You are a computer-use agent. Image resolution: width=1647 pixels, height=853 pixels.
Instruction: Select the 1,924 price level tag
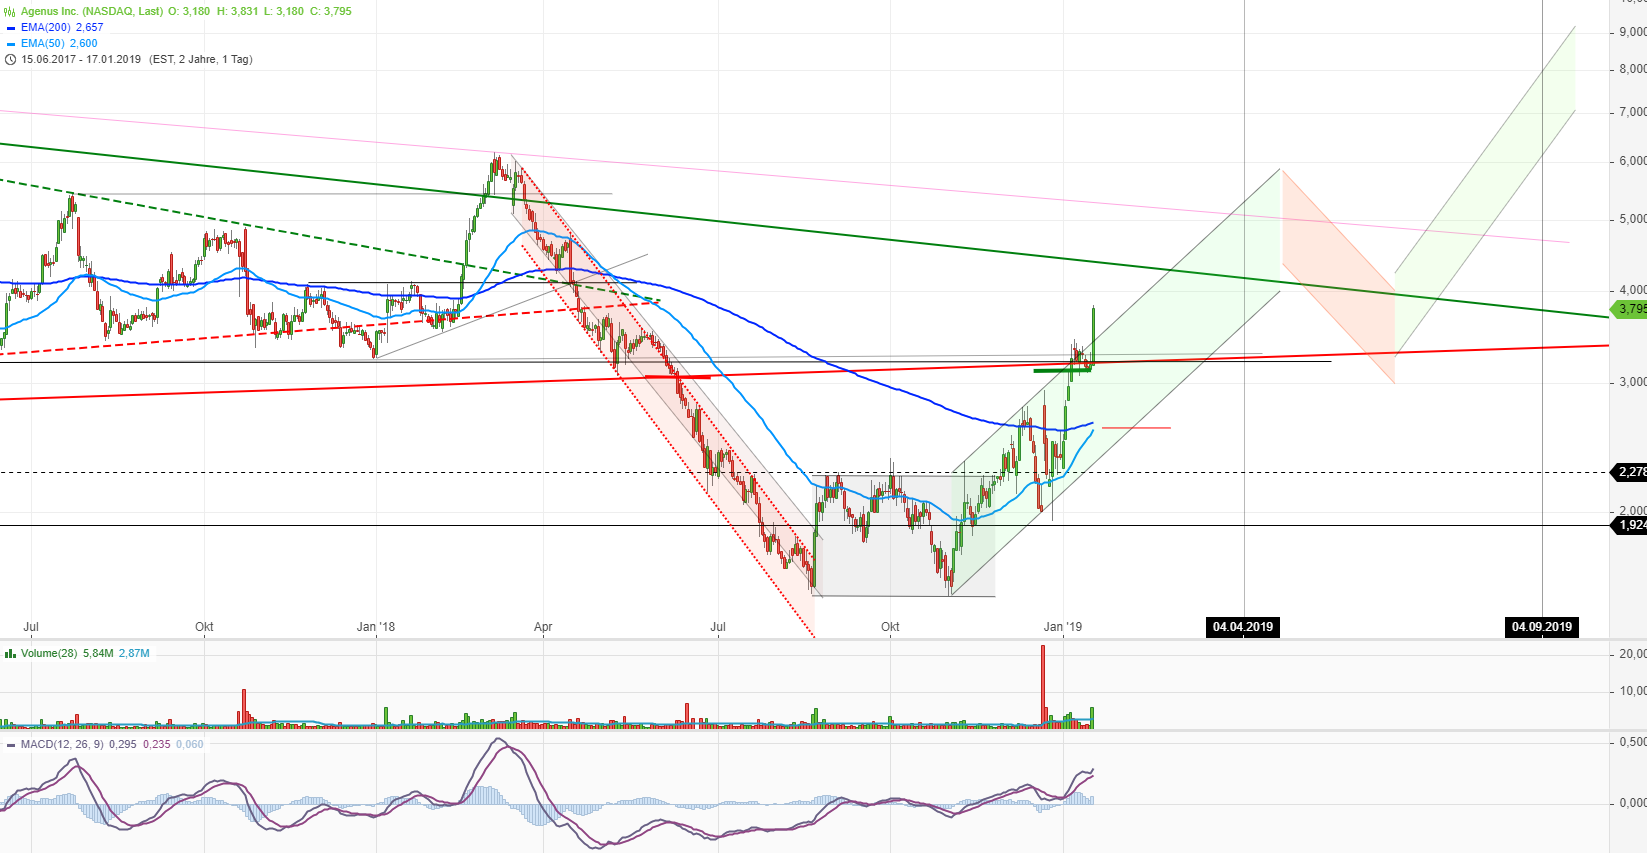pyautogui.click(x=1630, y=525)
